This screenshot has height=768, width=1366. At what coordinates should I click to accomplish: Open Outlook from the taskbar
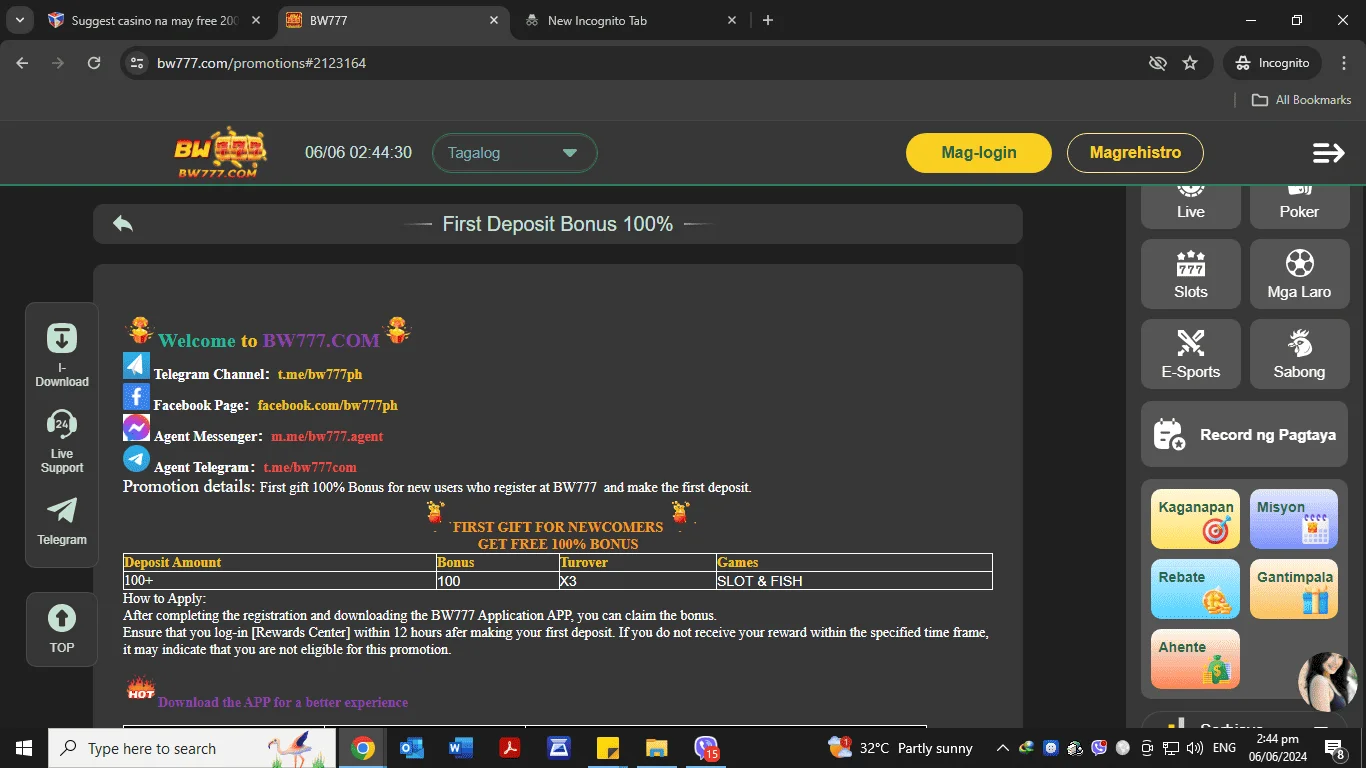pos(412,748)
